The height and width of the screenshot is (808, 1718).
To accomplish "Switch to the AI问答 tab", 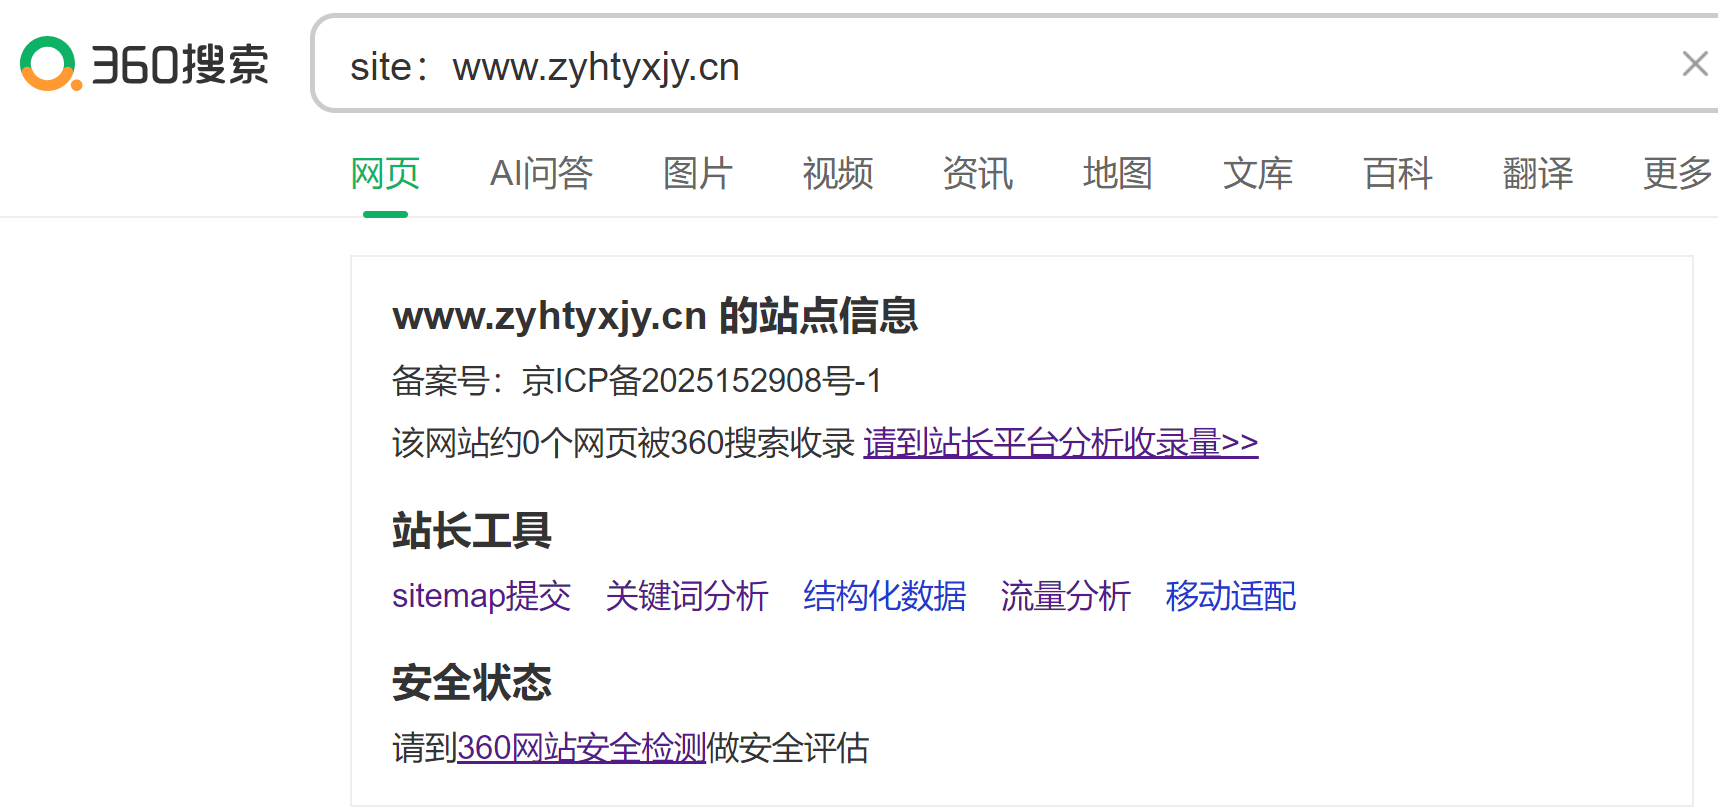I will coord(541,174).
